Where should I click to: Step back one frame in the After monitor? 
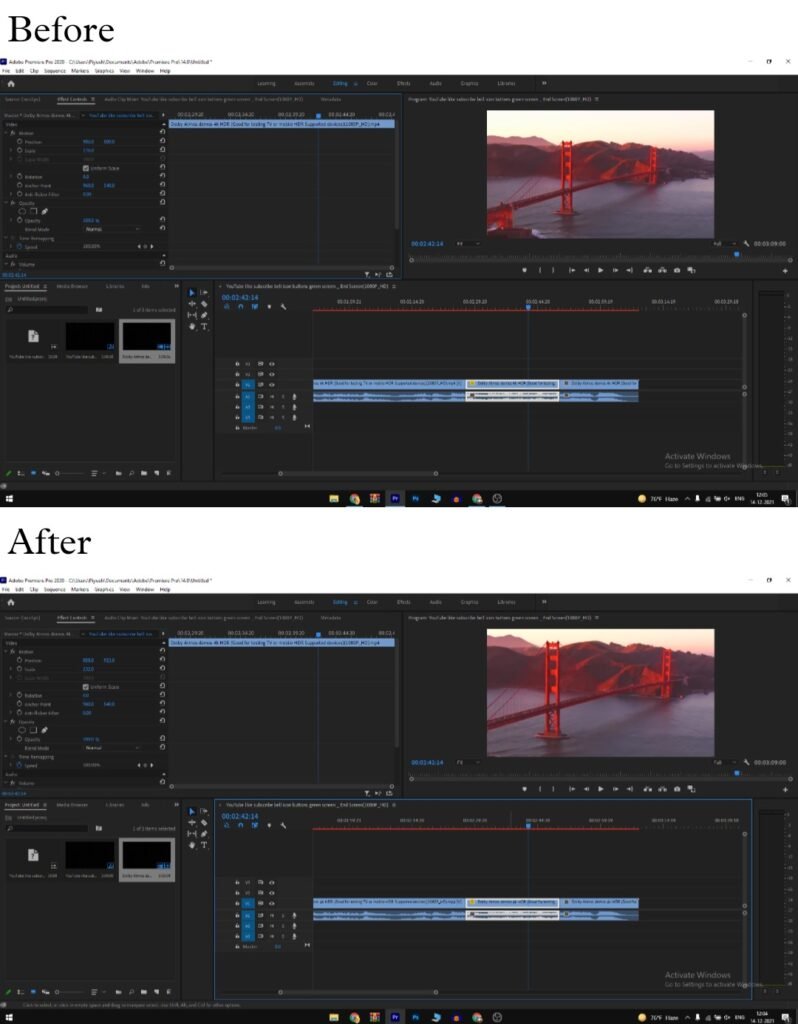(586, 789)
